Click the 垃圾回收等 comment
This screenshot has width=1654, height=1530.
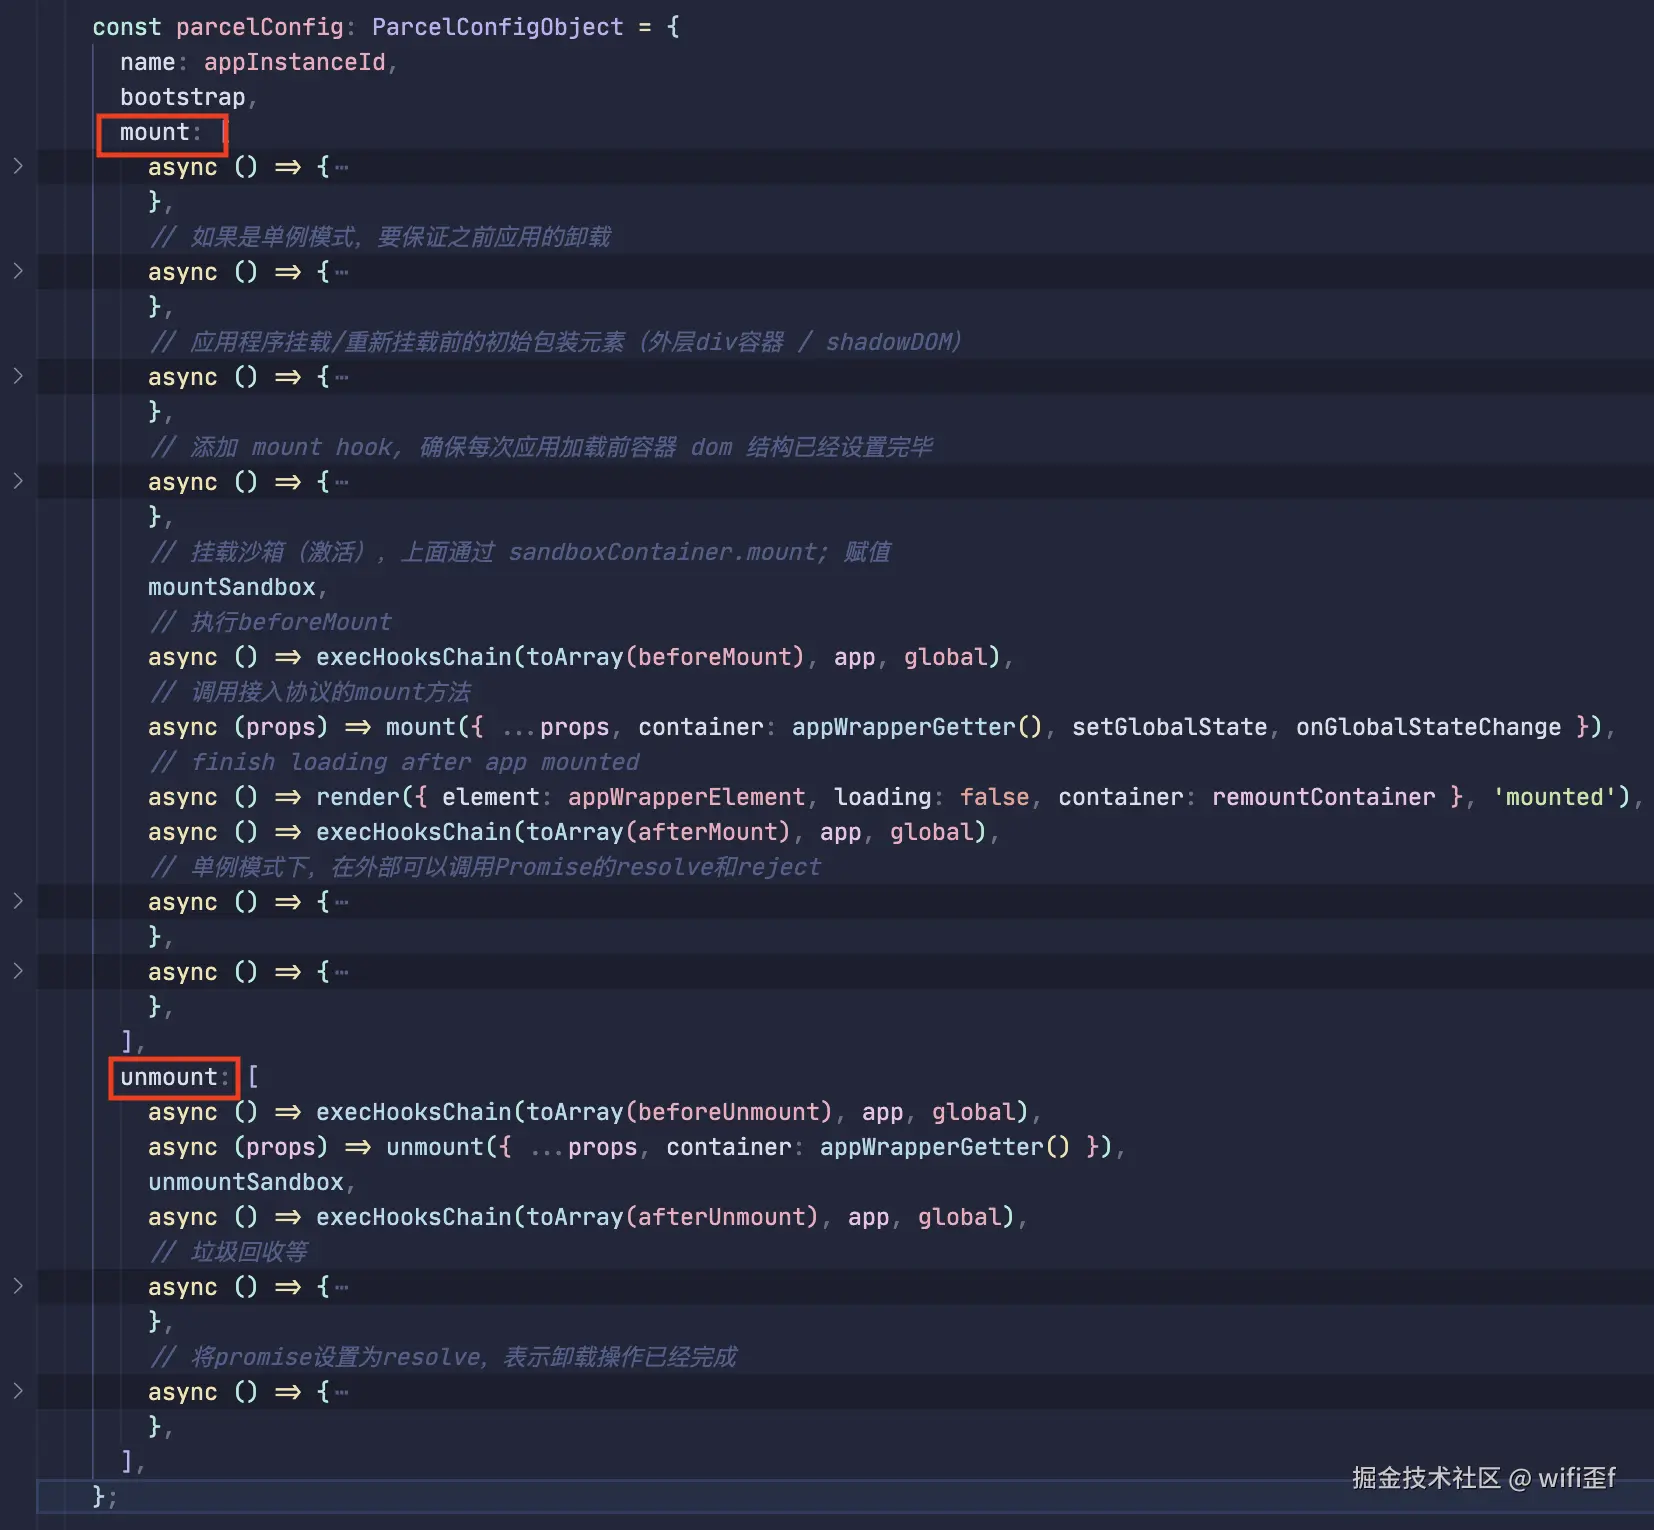[x=228, y=1252]
